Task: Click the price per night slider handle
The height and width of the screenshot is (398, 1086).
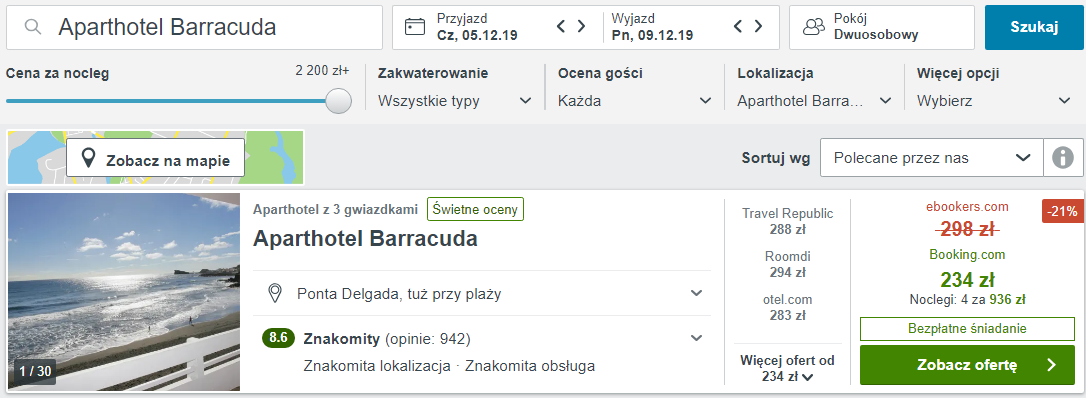Action: click(x=339, y=101)
